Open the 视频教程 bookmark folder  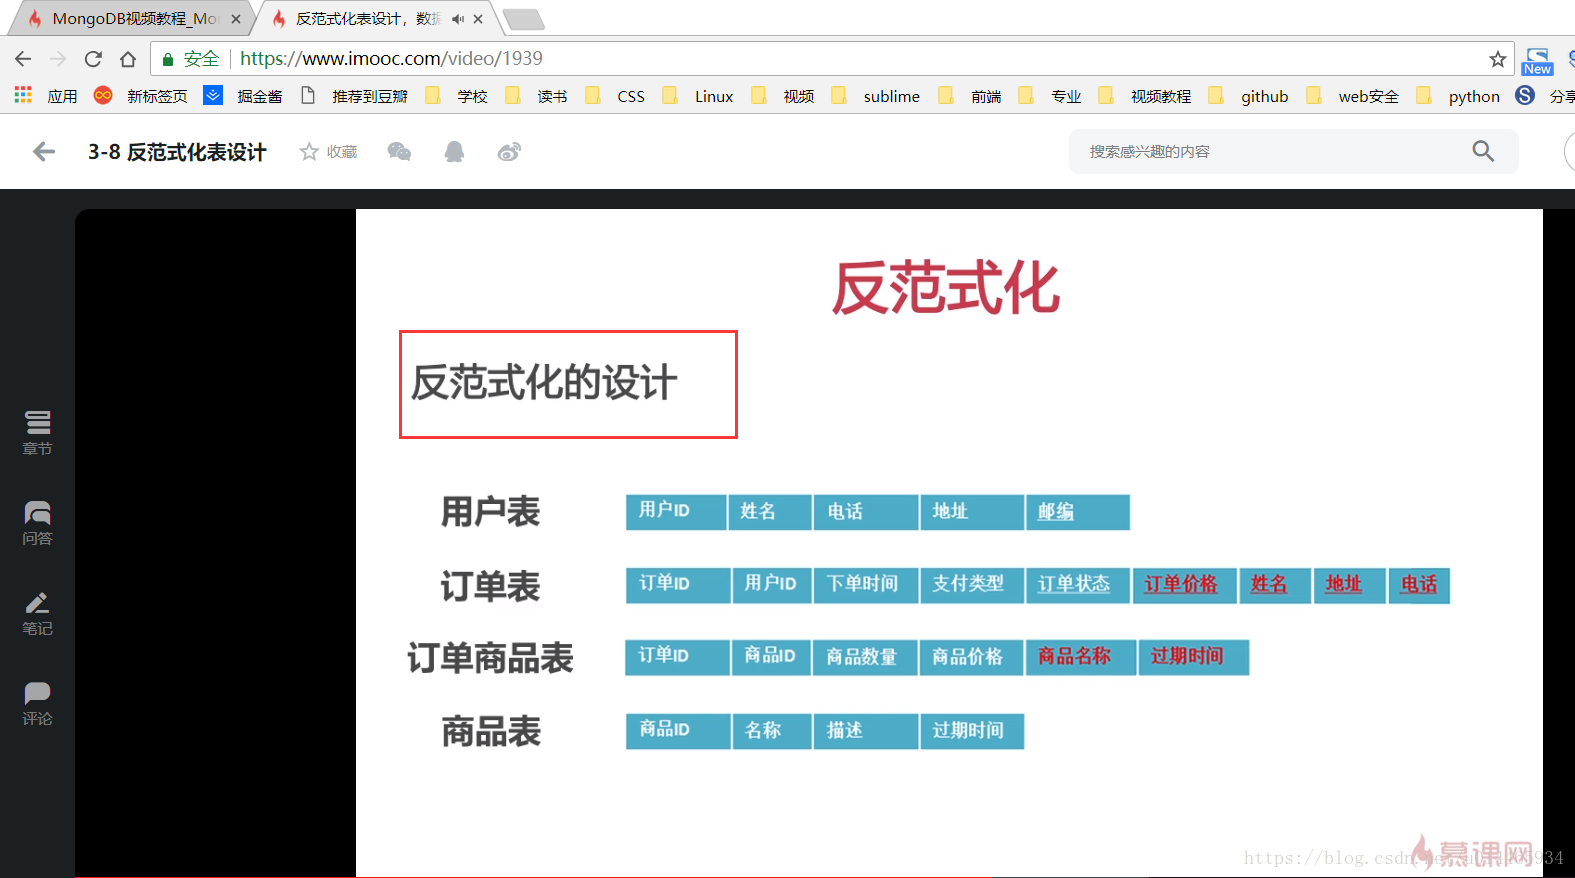(x=1145, y=96)
